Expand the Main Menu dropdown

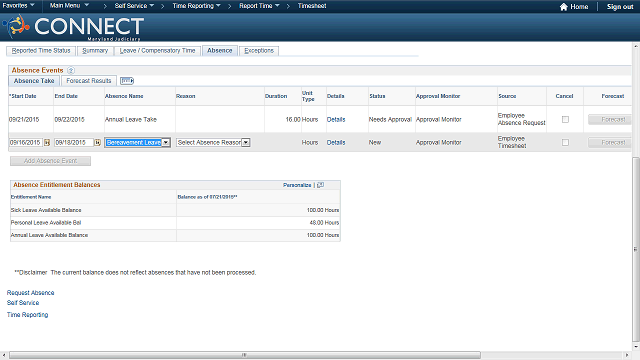coord(69,6)
